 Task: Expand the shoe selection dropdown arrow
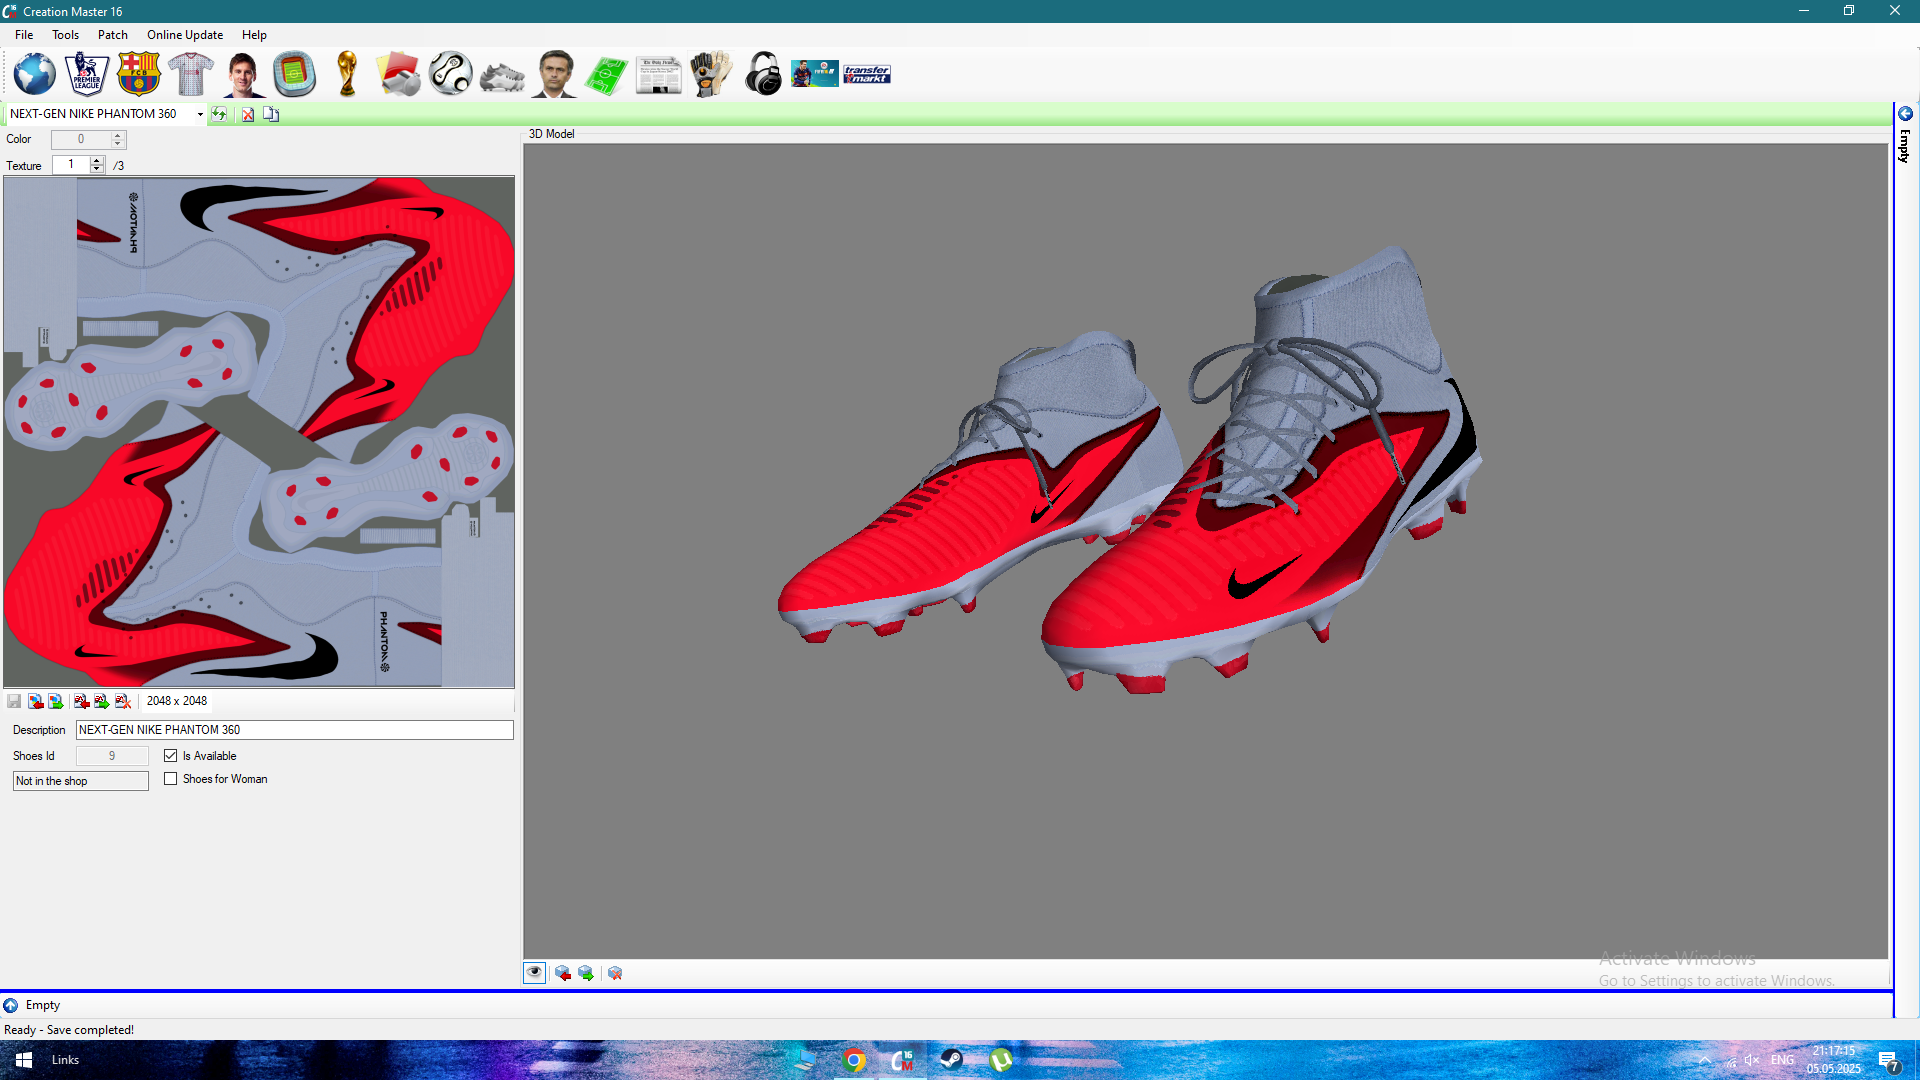(x=200, y=114)
